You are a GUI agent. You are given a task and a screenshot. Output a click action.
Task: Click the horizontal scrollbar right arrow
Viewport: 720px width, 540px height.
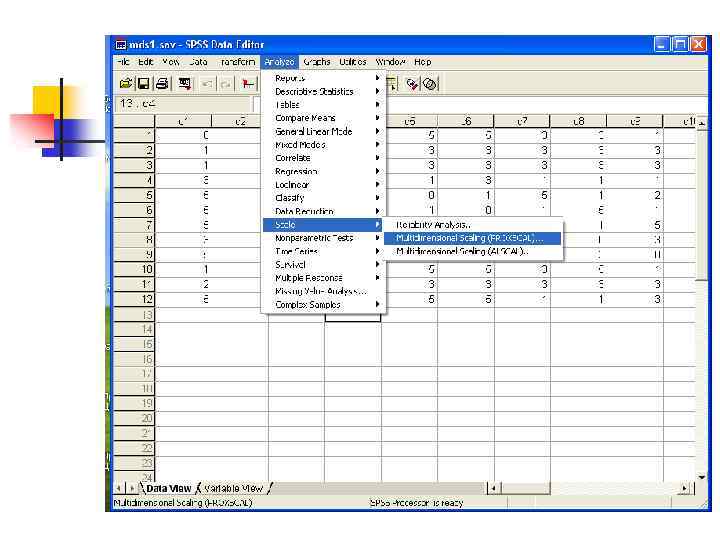684,488
